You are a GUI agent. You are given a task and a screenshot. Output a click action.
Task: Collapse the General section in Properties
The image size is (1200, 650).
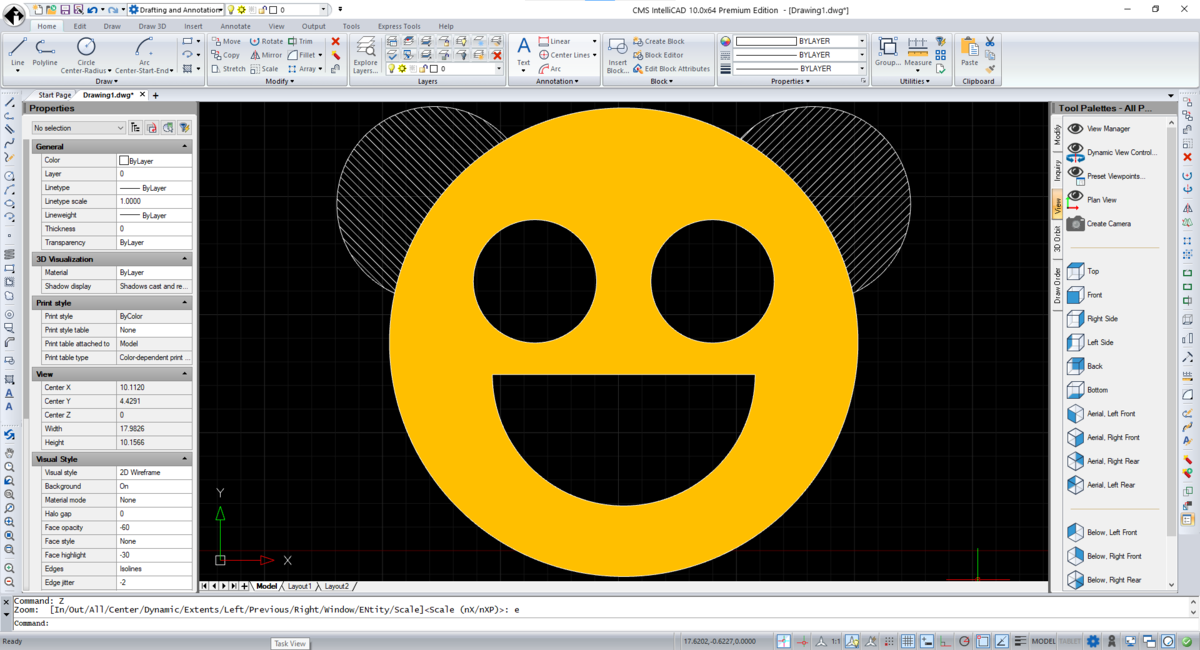coord(184,147)
